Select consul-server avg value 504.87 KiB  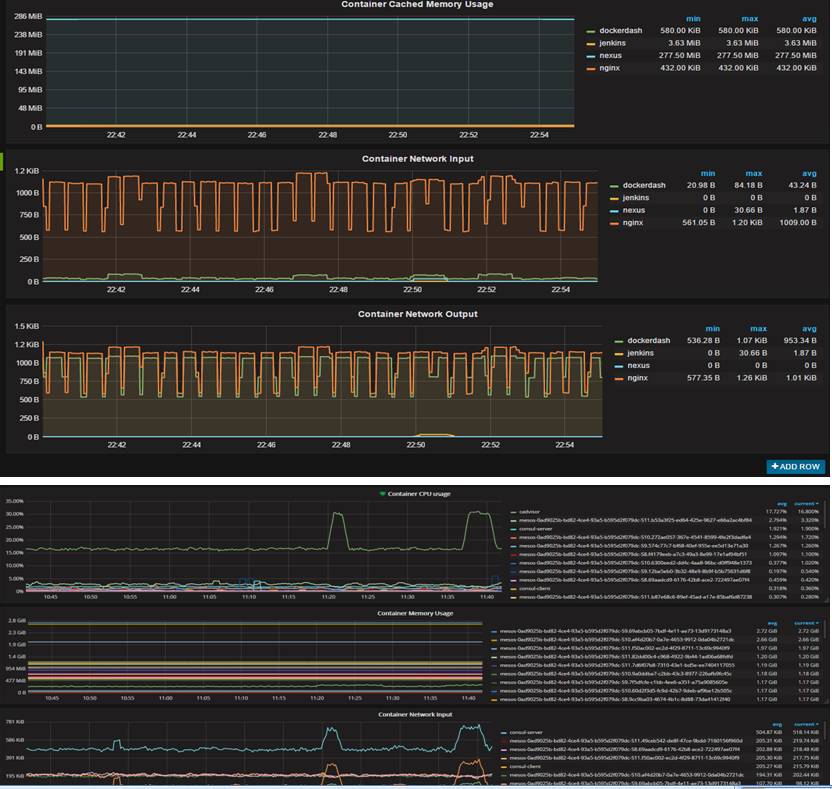pos(769,733)
